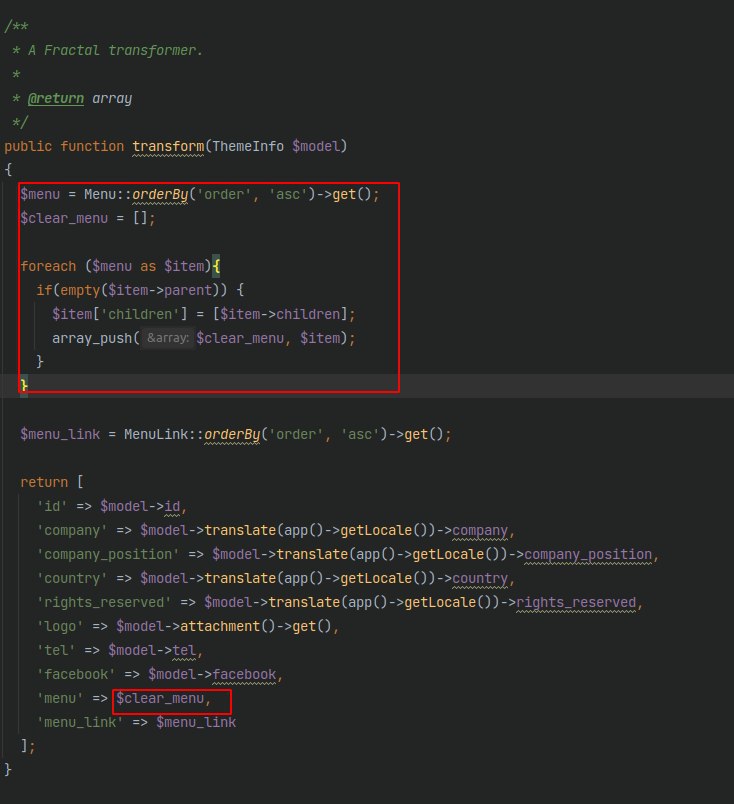
Task: Click "'country'" array key
Action: pos(72,579)
